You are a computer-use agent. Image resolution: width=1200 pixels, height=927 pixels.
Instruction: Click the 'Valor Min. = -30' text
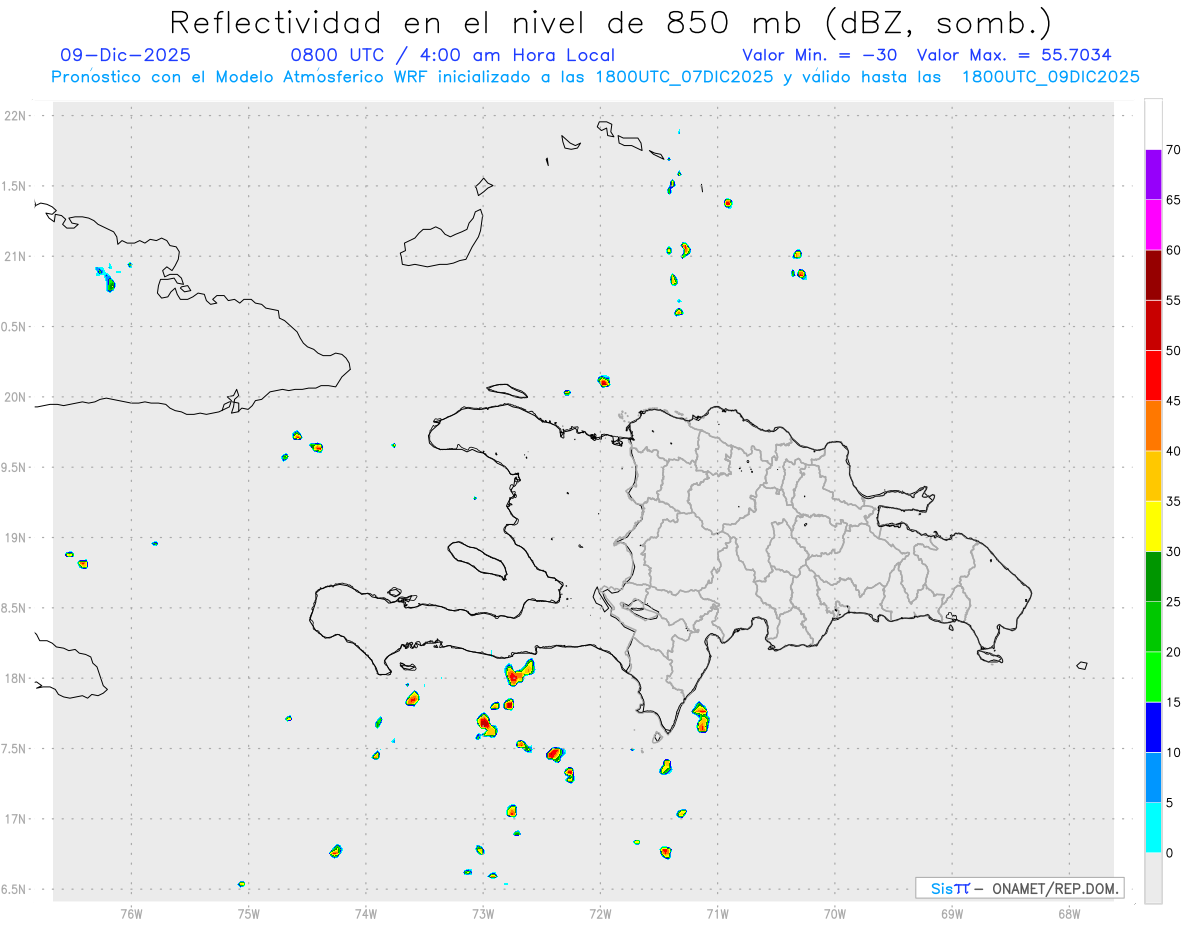click(x=822, y=55)
